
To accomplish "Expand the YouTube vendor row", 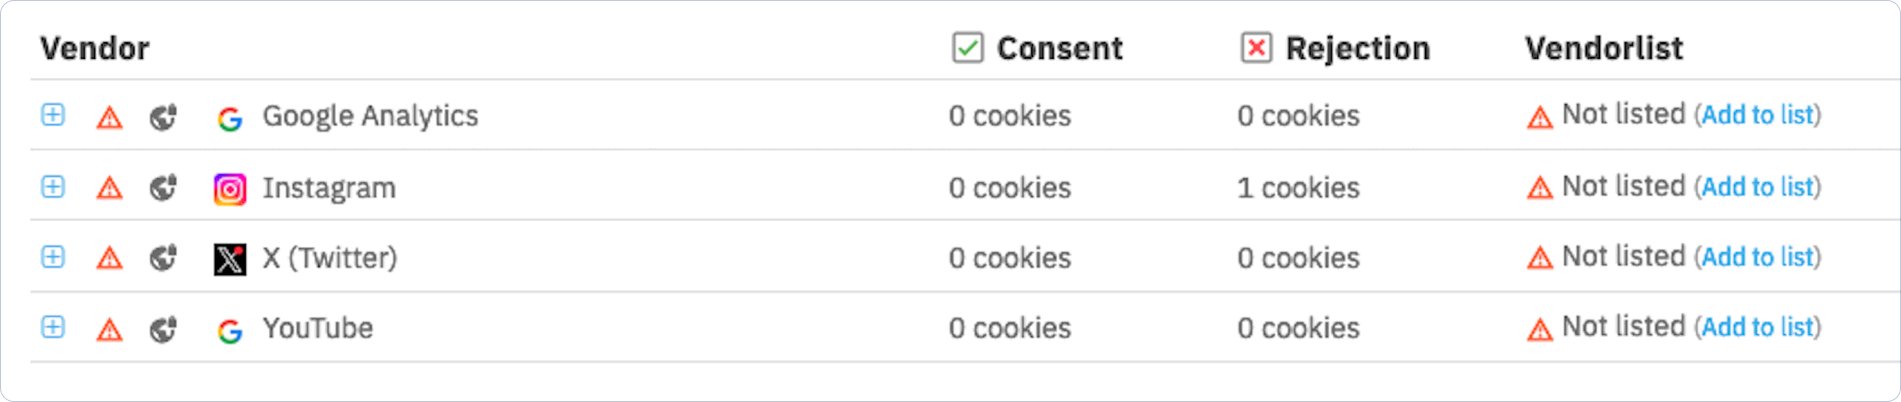I will [x=53, y=327].
